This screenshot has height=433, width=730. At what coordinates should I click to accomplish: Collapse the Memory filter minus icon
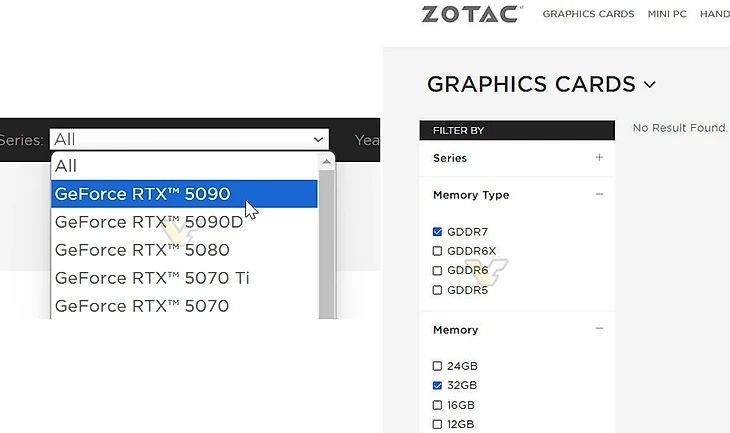(x=599, y=329)
